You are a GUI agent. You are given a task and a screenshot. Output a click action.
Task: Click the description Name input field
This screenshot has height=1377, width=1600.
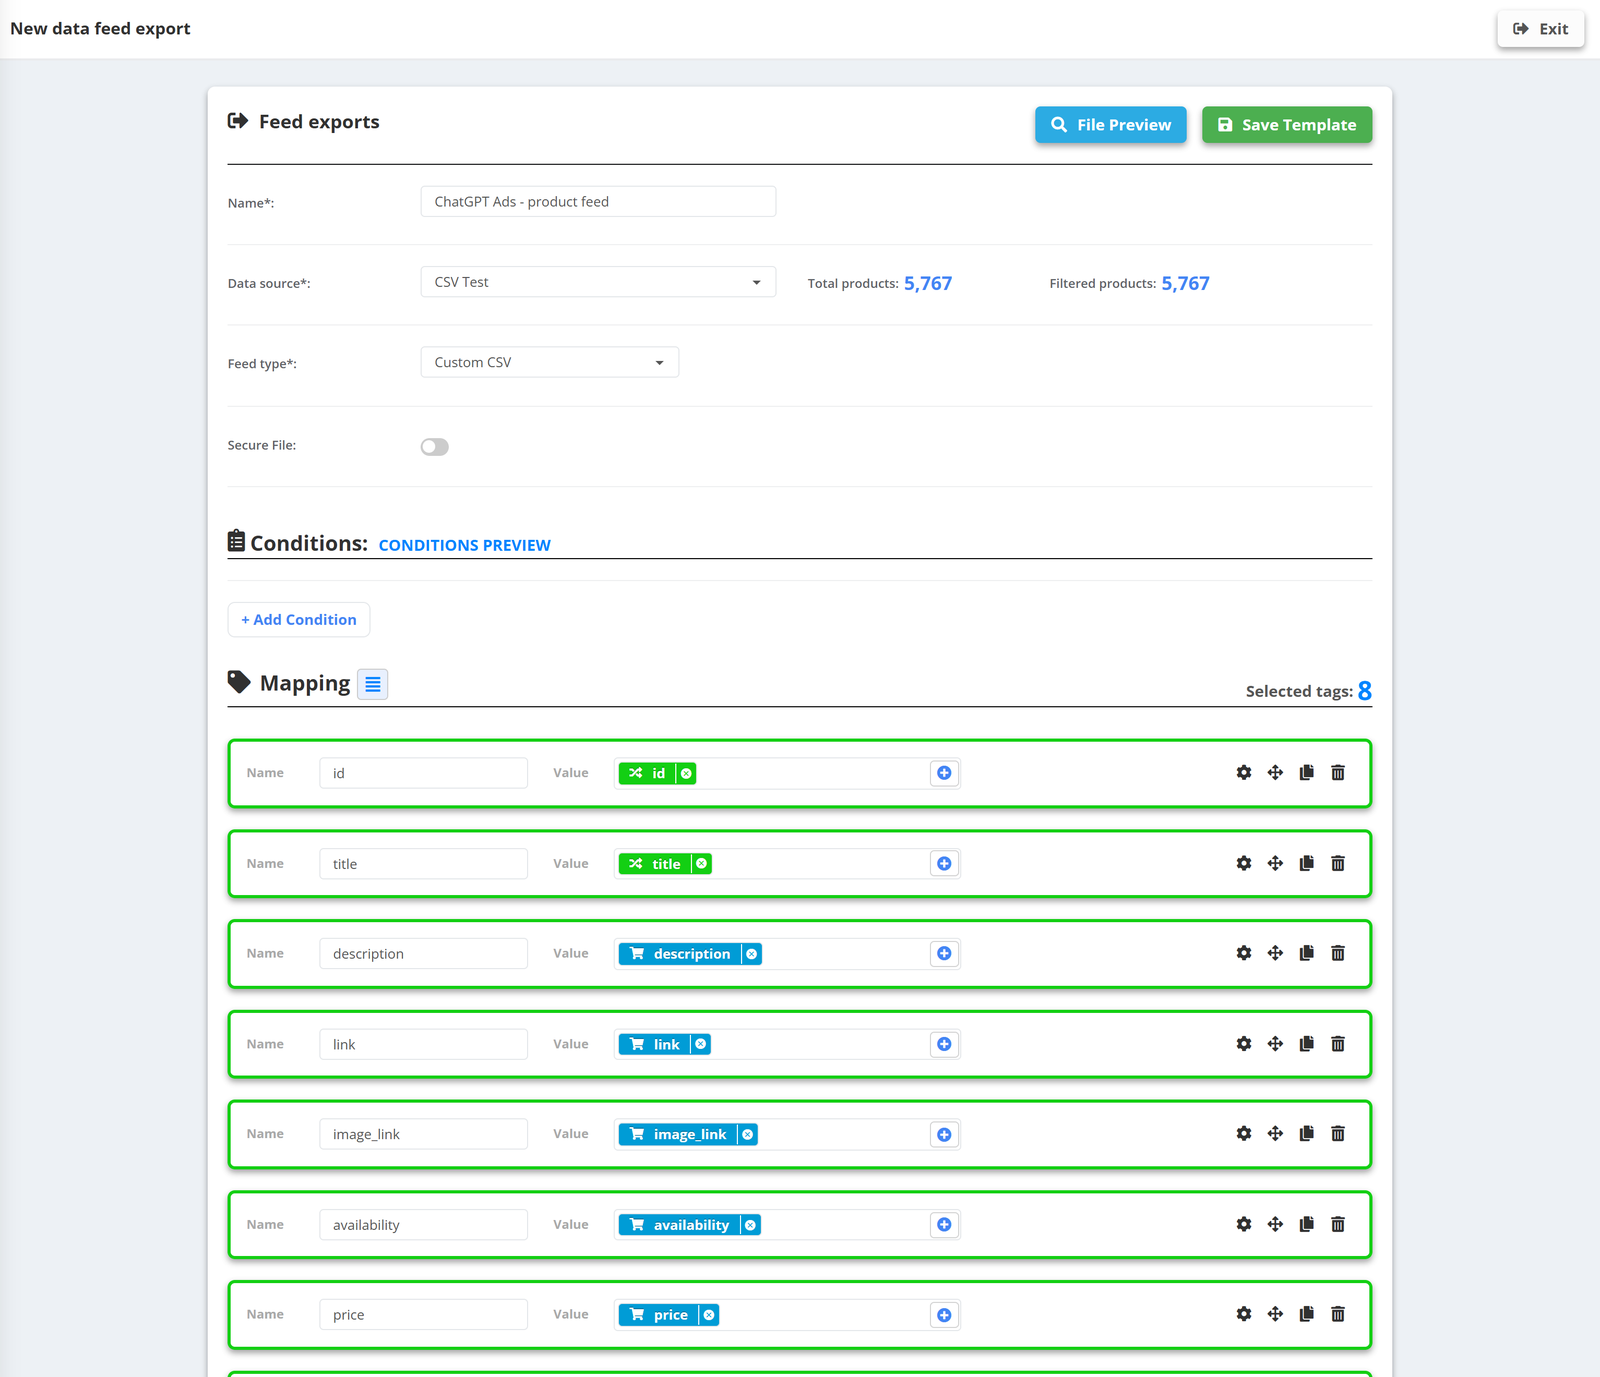(x=423, y=954)
